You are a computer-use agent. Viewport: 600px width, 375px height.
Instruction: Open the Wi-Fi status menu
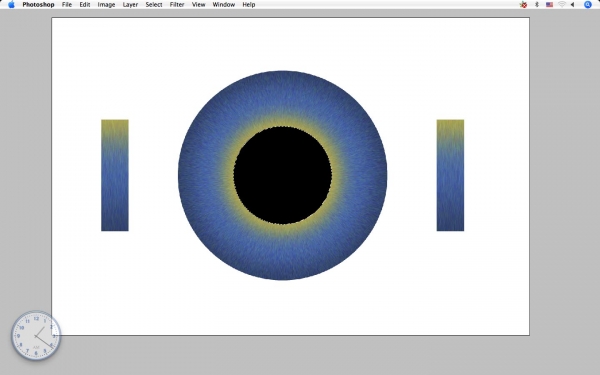pyautogui.click(x=562, y=5)
